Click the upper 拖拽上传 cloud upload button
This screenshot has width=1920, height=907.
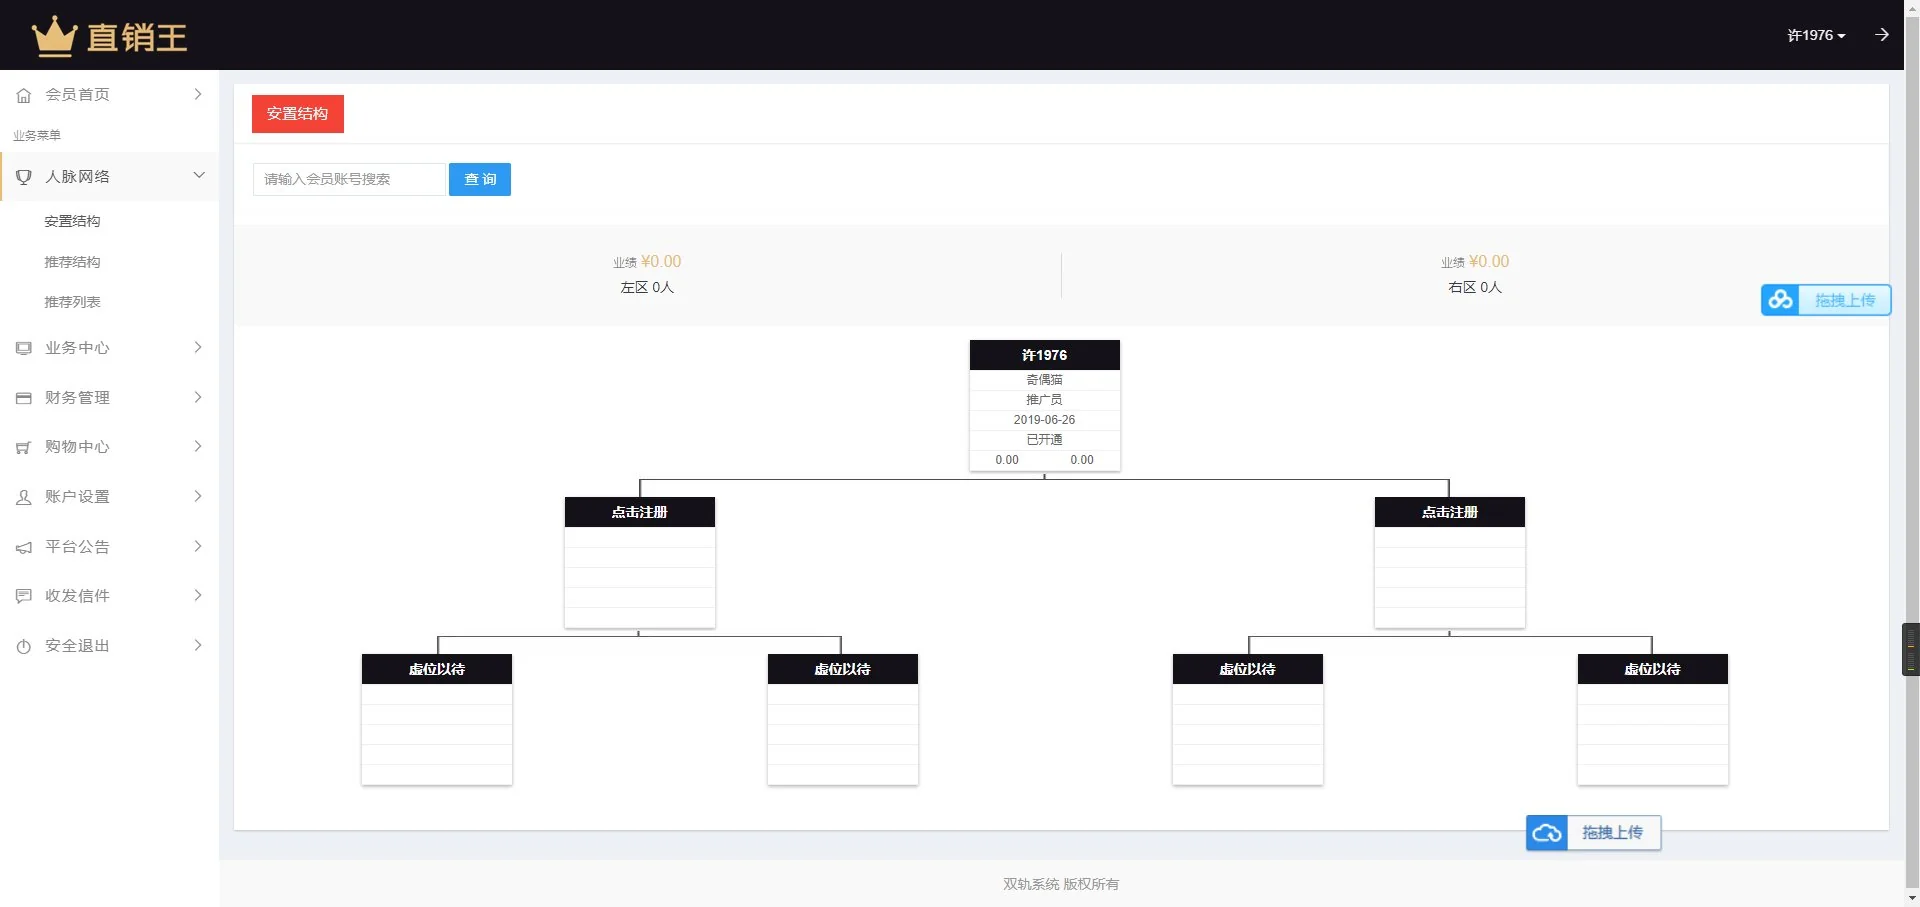pos(1825,300)
